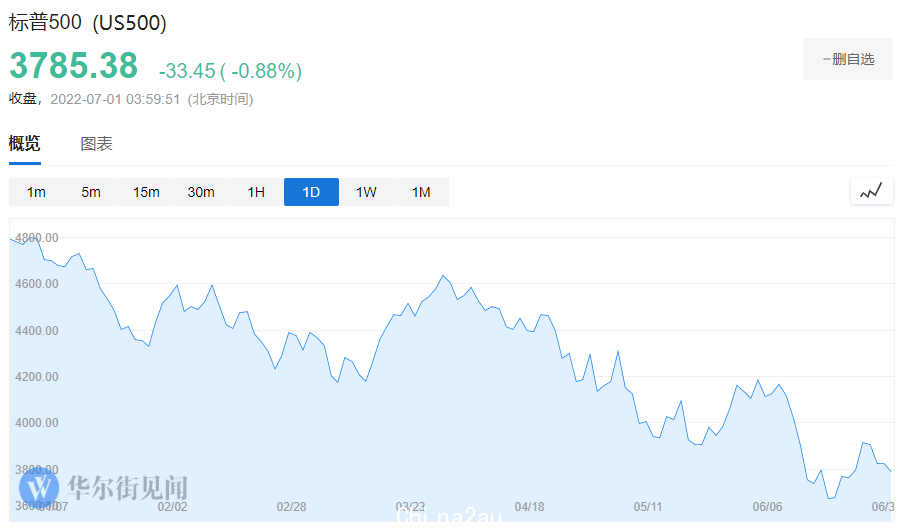Select the 1D interval
Image resolution: width=899 pixels, height=529 pixels.
pyautogui.click(x=311, y=192)
